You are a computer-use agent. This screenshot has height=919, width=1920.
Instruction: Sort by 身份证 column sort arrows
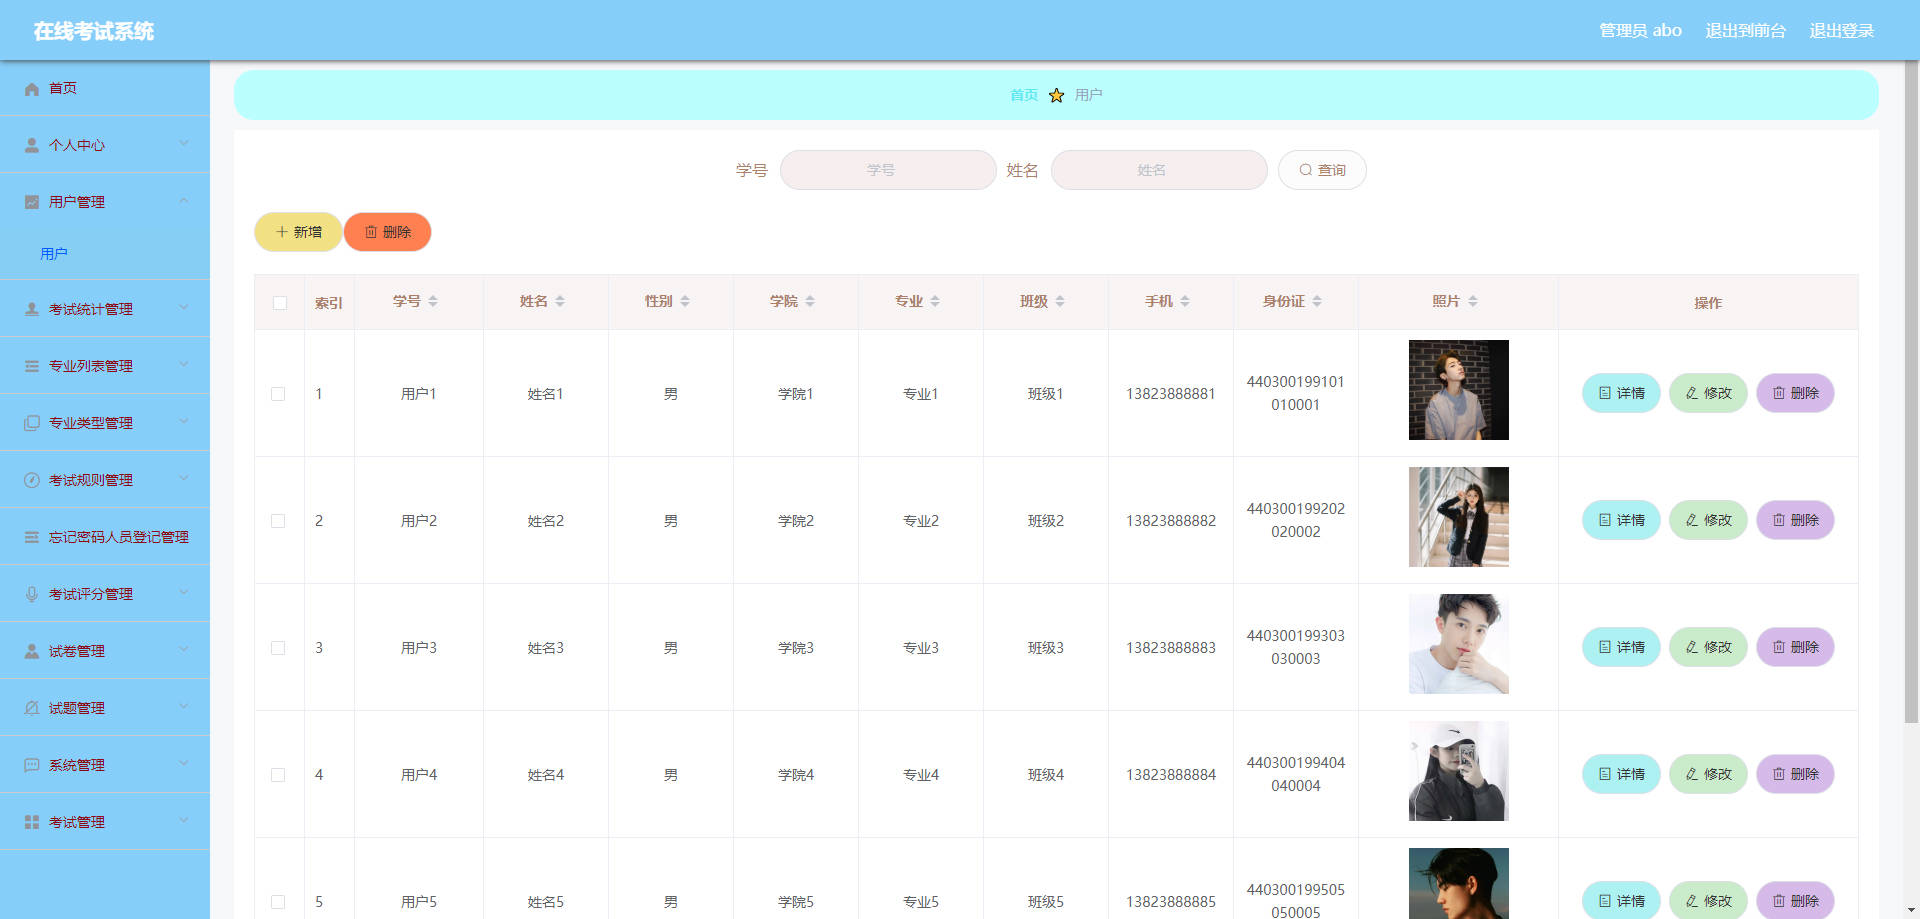1317,301
